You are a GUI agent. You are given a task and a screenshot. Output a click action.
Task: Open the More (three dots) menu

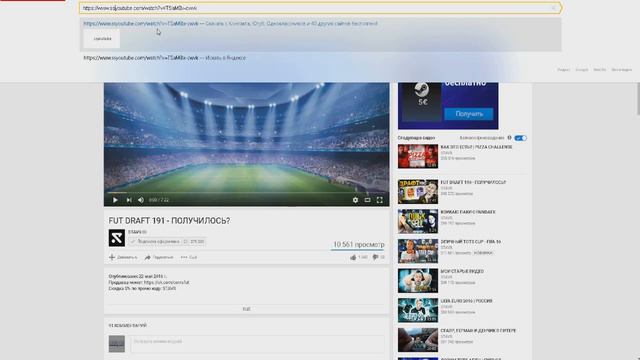click(189, 257)
